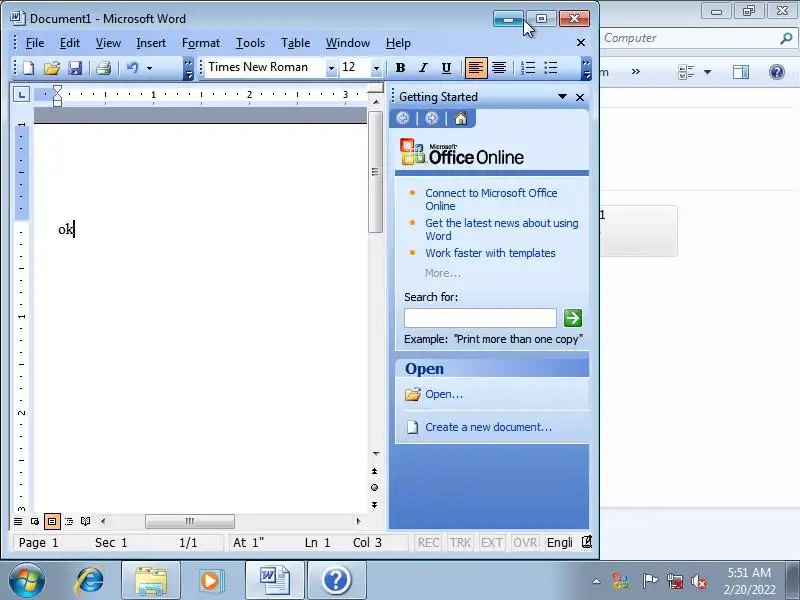The width and height of the screenshot is (800, 600).
Task: Click spelling and grammar status icon
Action: [587, 542]
